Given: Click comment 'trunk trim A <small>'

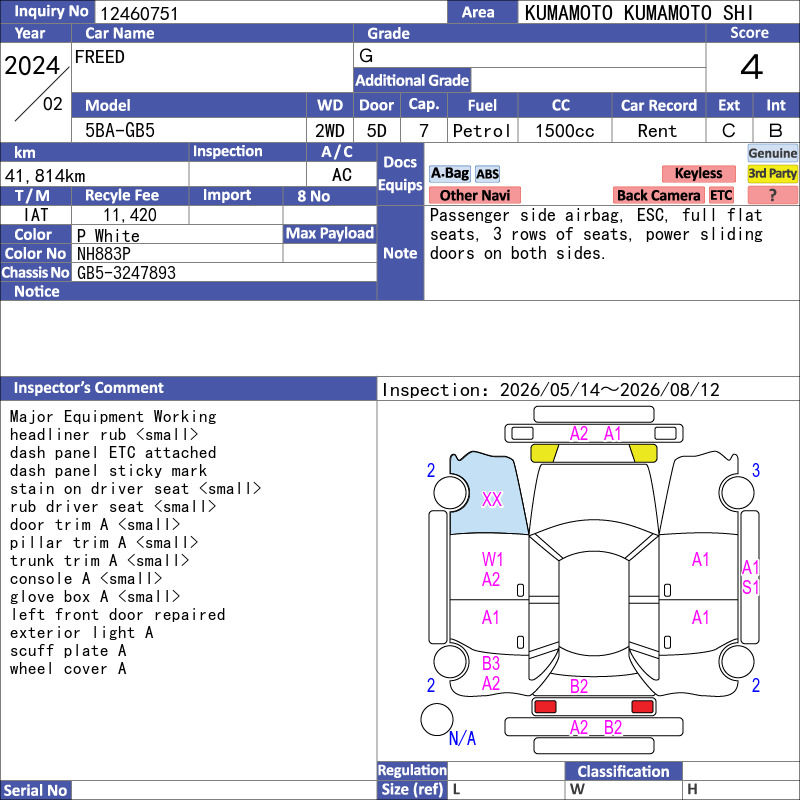Looking at the screenshot, I should pyautogui.click(x=99, y=561).
